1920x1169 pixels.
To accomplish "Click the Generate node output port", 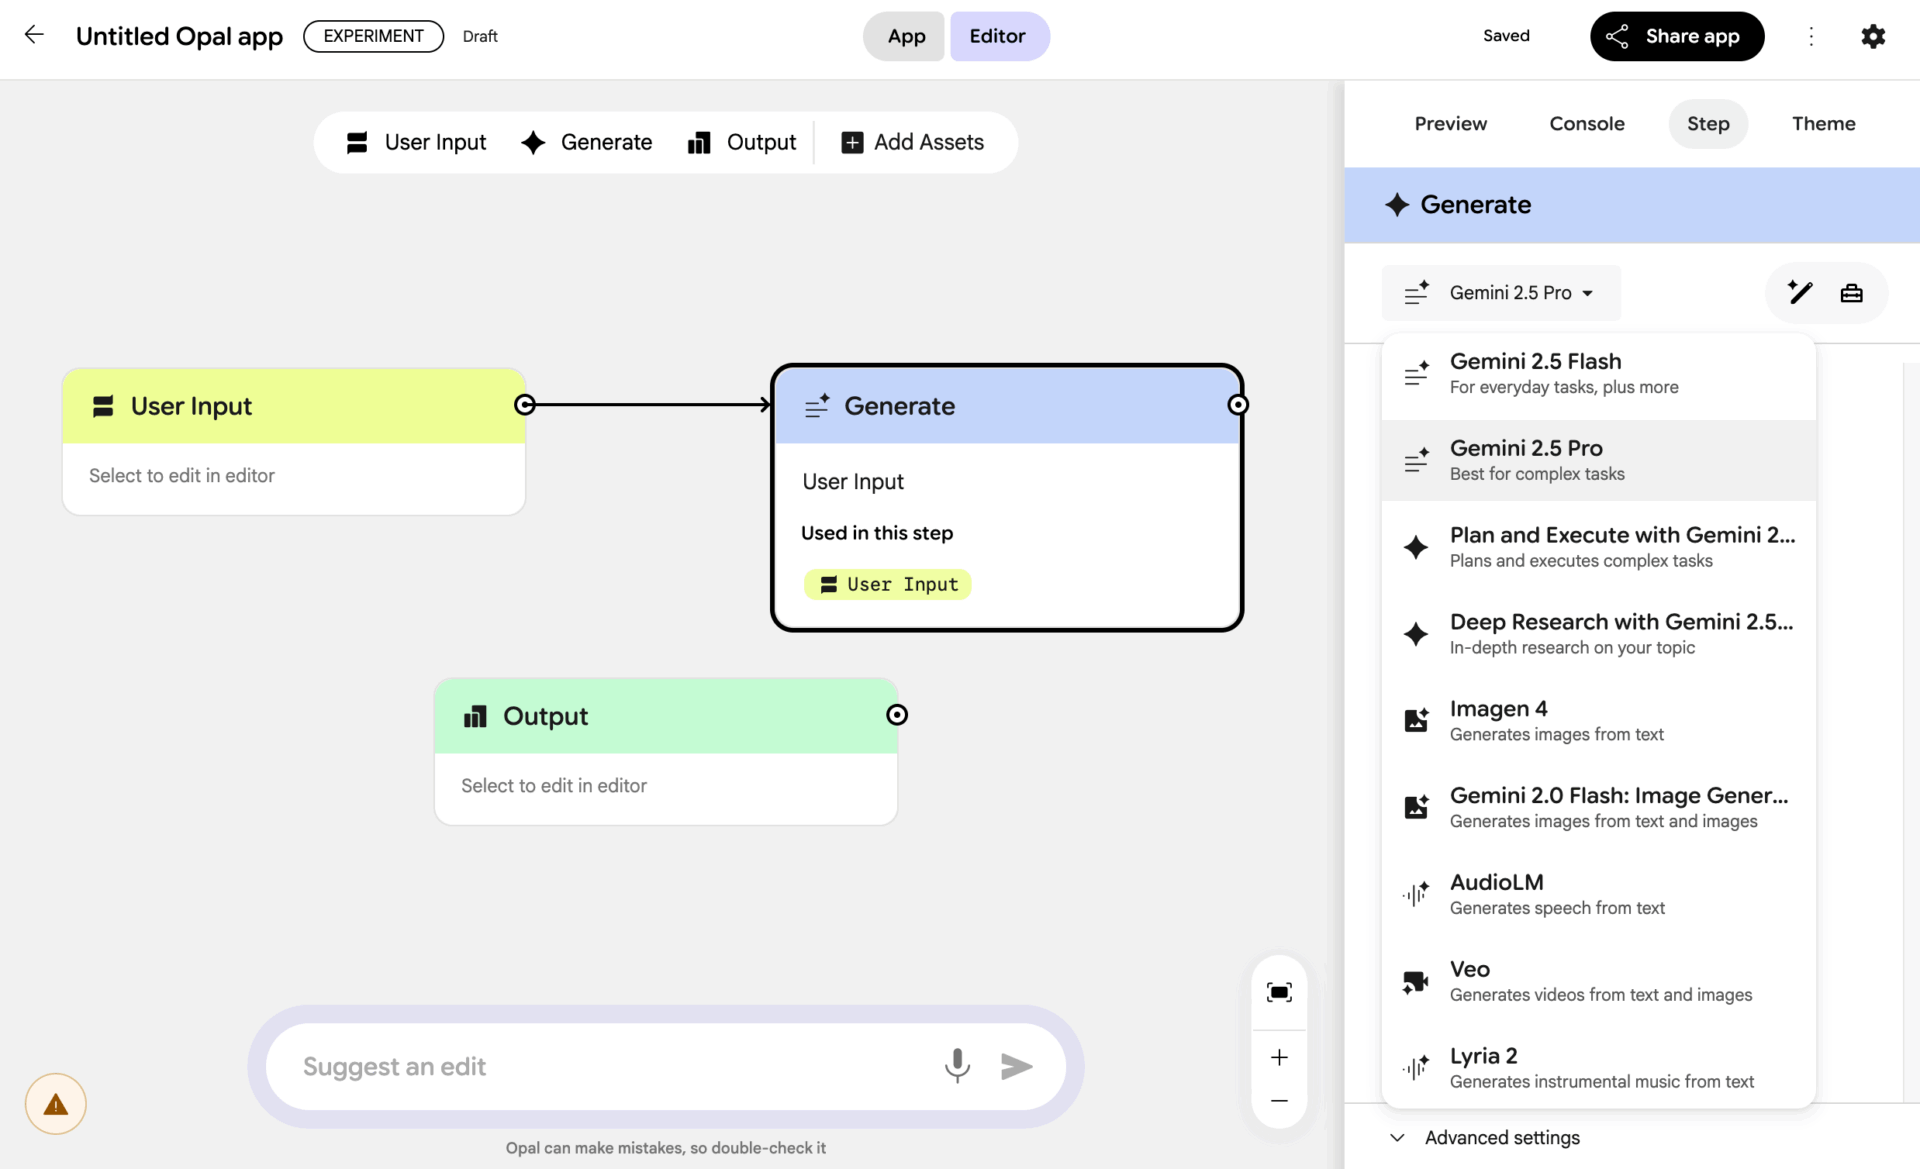I will (1238, 405).
